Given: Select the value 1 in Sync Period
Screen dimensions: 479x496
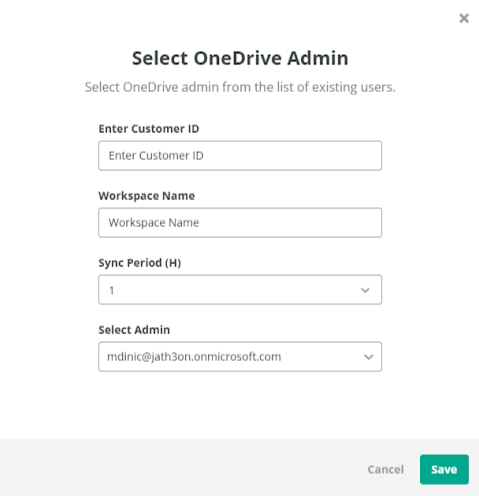Looking at the screenshot, I should (112, 290).
